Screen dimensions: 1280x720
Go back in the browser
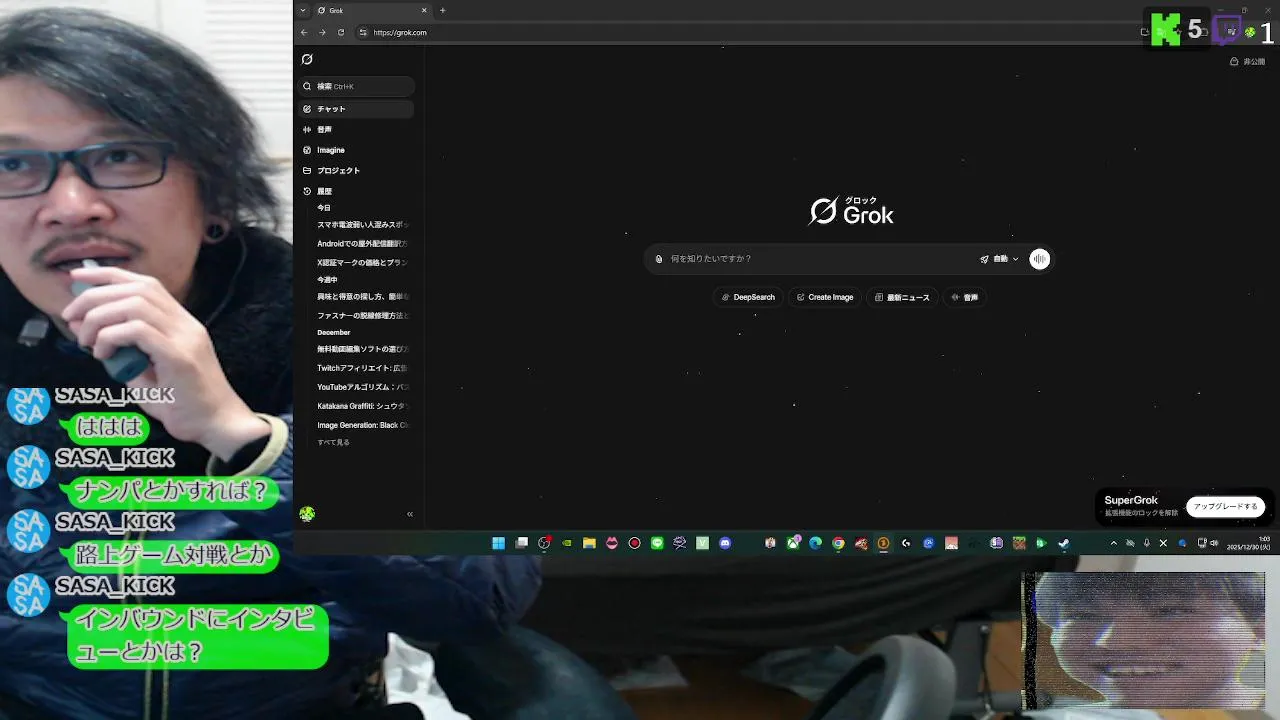[x=304, y=32]
